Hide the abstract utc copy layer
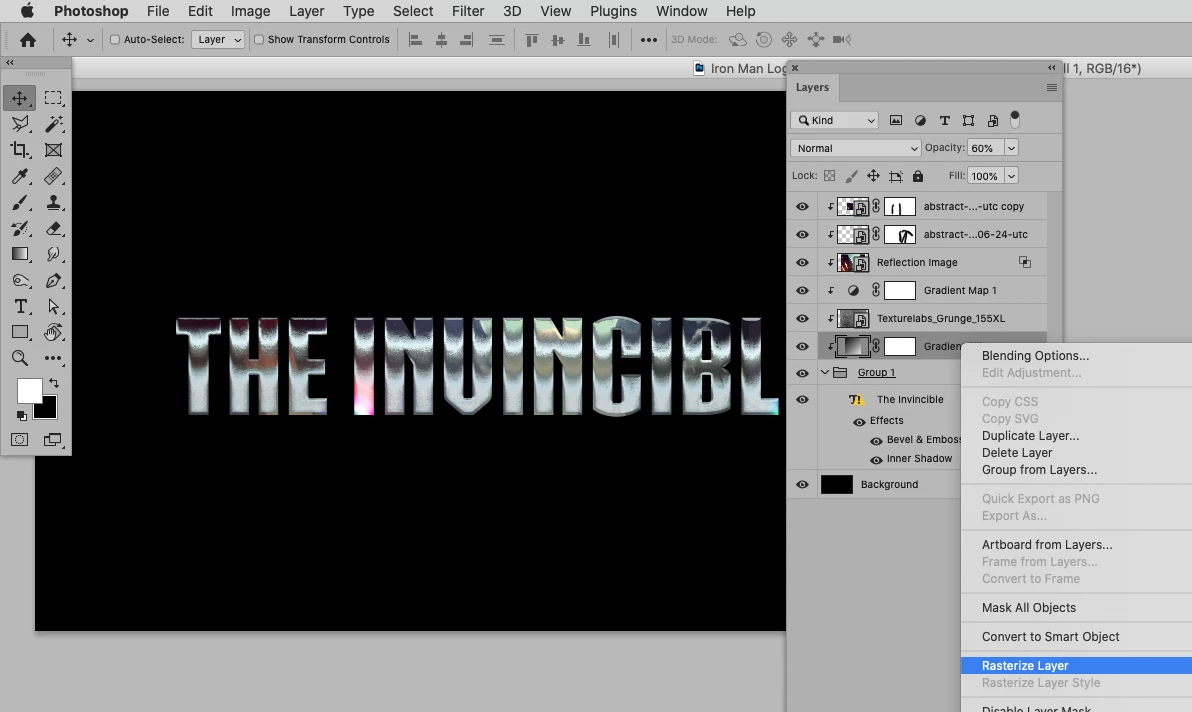Image resolution: width=1192 pixels, height=712 pixels. [802, 207]
